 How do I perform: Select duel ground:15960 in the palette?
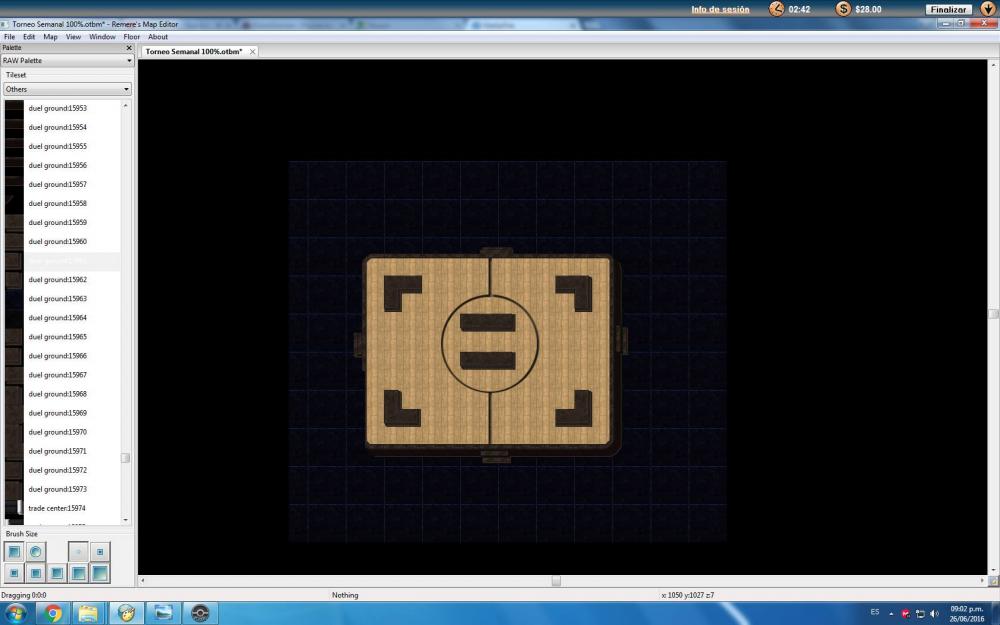[x=62, y=242]
